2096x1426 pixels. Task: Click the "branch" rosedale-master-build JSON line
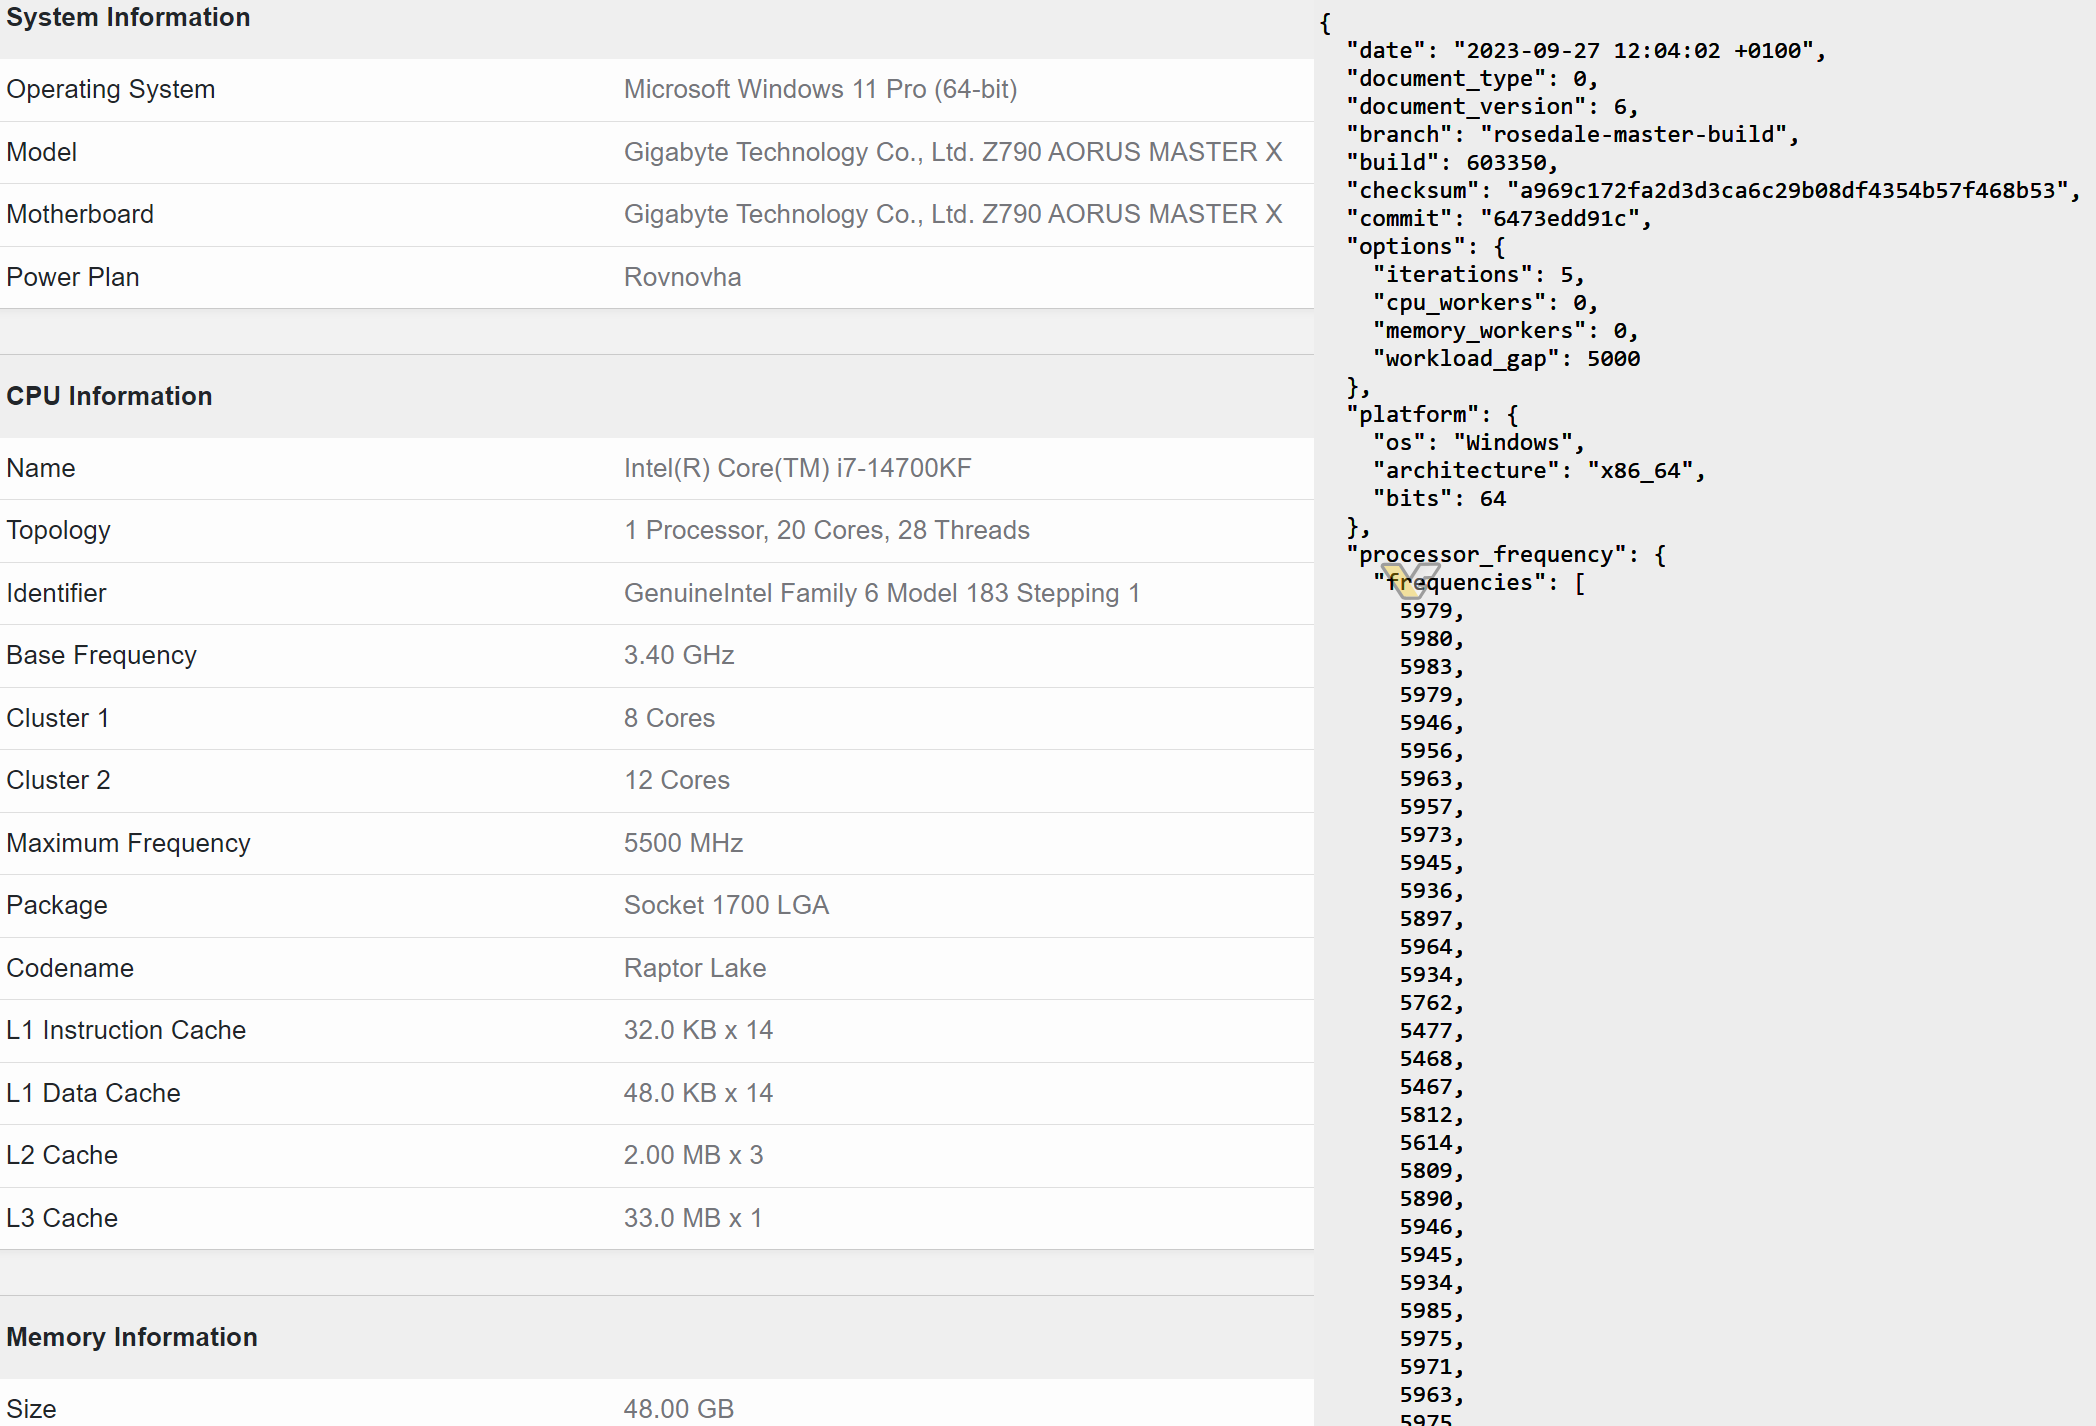coord(1571,134)
